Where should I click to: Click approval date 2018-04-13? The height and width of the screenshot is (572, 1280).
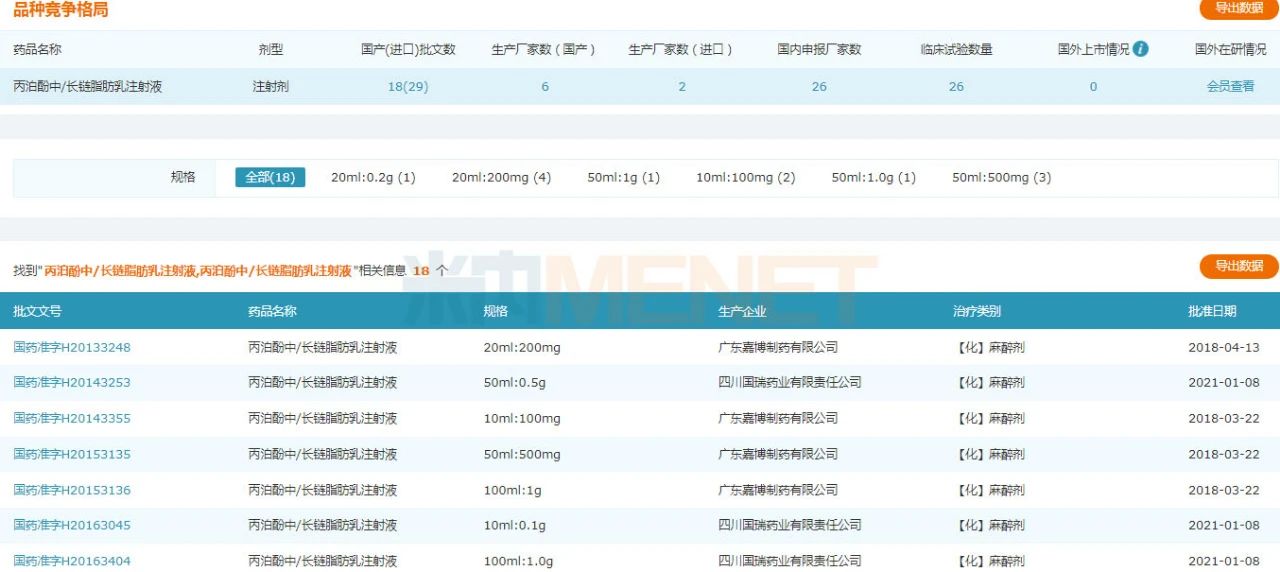point(1224,347)
